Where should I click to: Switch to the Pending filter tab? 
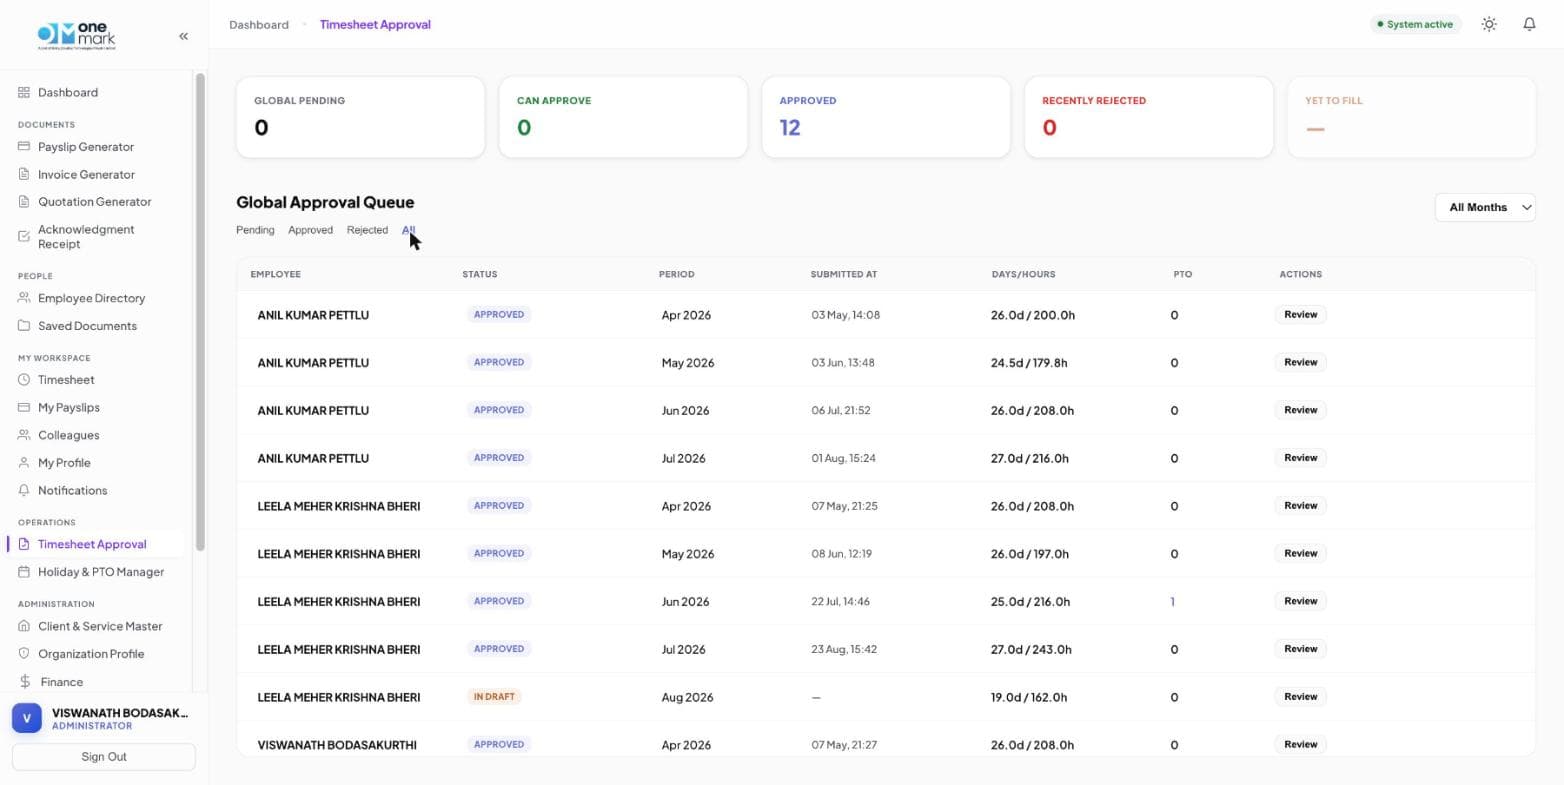pyautogui.click(x=255, y=230)
